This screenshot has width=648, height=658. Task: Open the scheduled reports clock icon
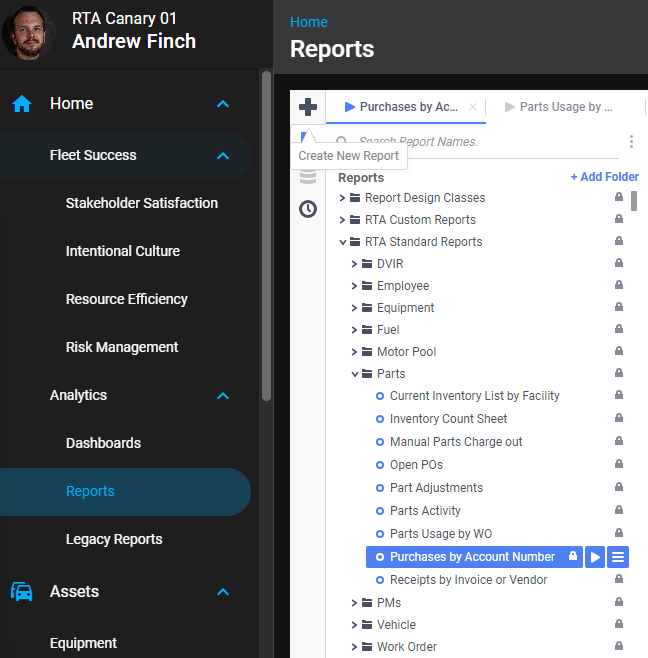pos(308,209)
